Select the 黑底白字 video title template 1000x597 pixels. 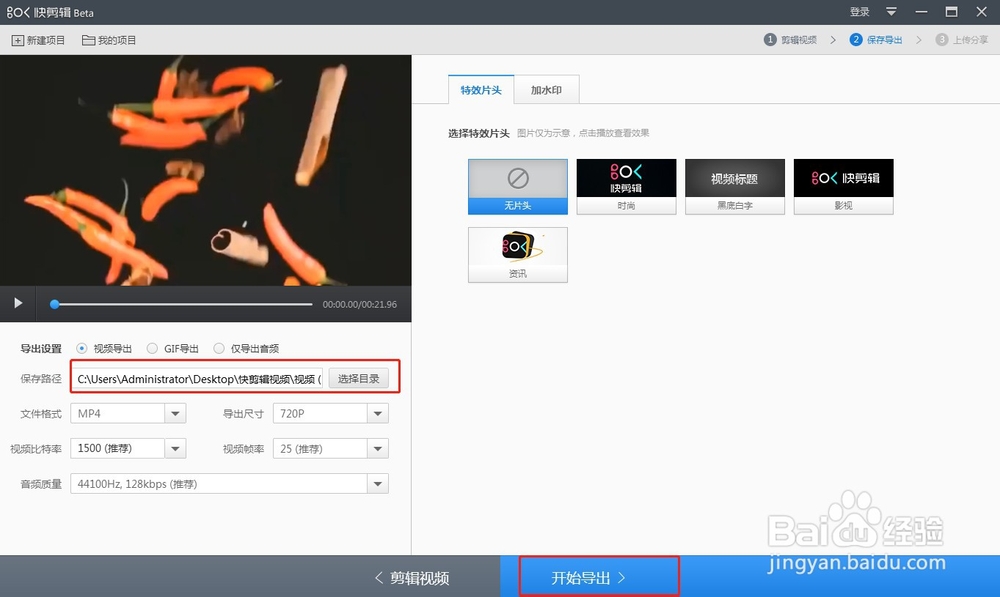[x=735, y=186]
